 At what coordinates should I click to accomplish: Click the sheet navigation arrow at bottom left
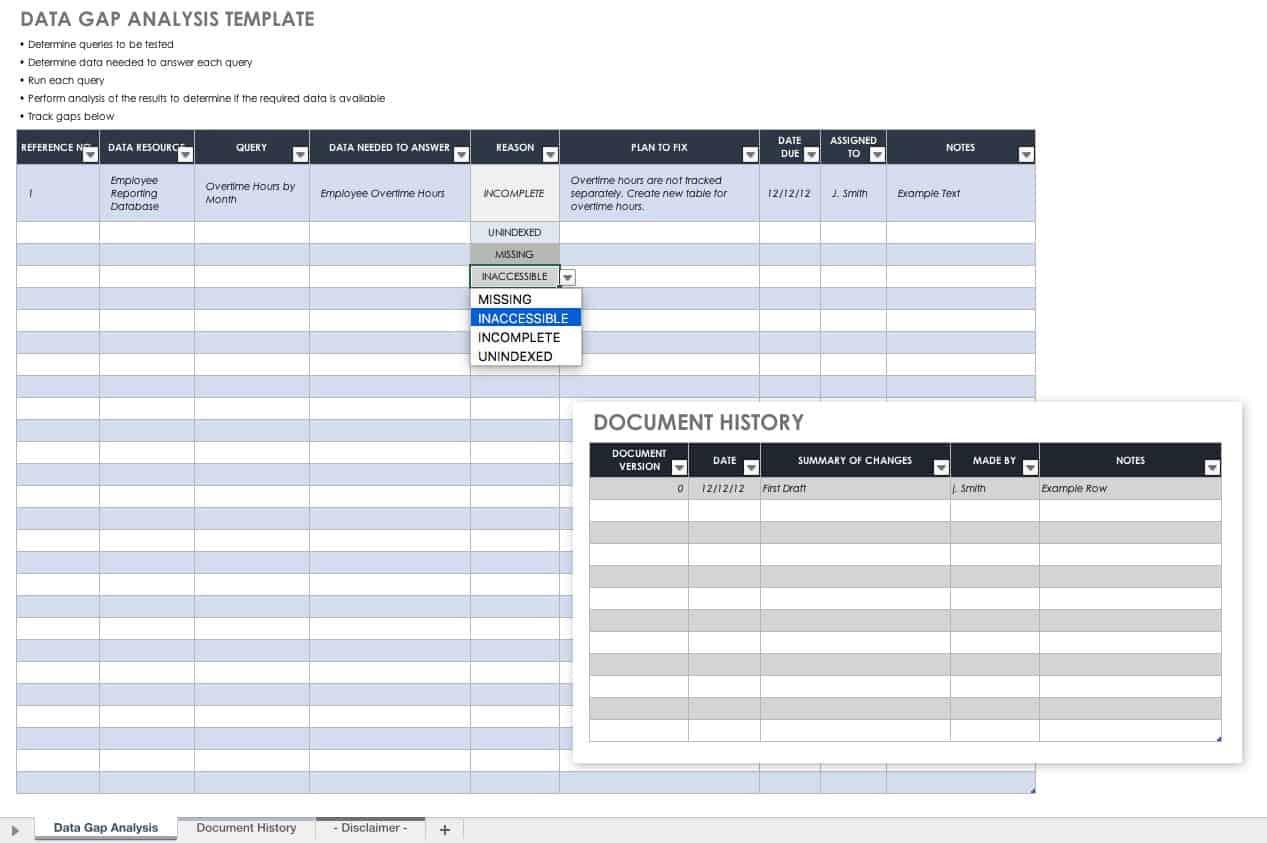[14, 827]
